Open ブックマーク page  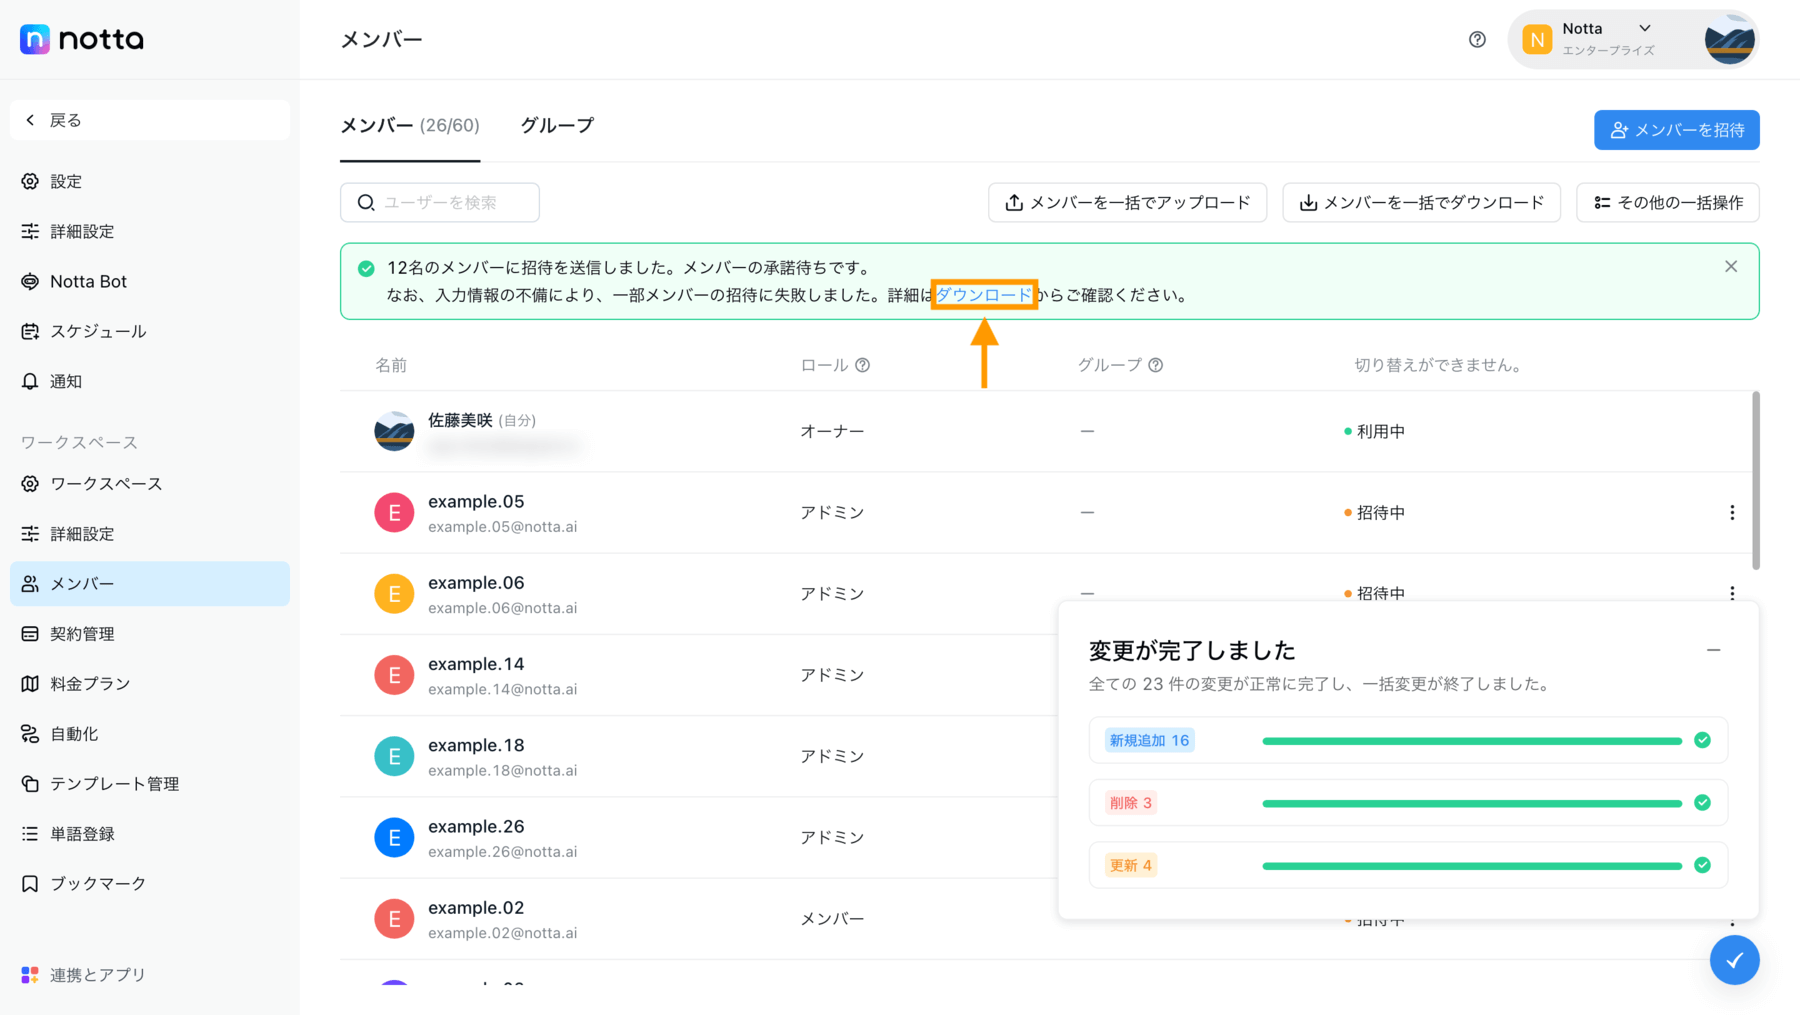pyautogui.click(x=150, y=884)
